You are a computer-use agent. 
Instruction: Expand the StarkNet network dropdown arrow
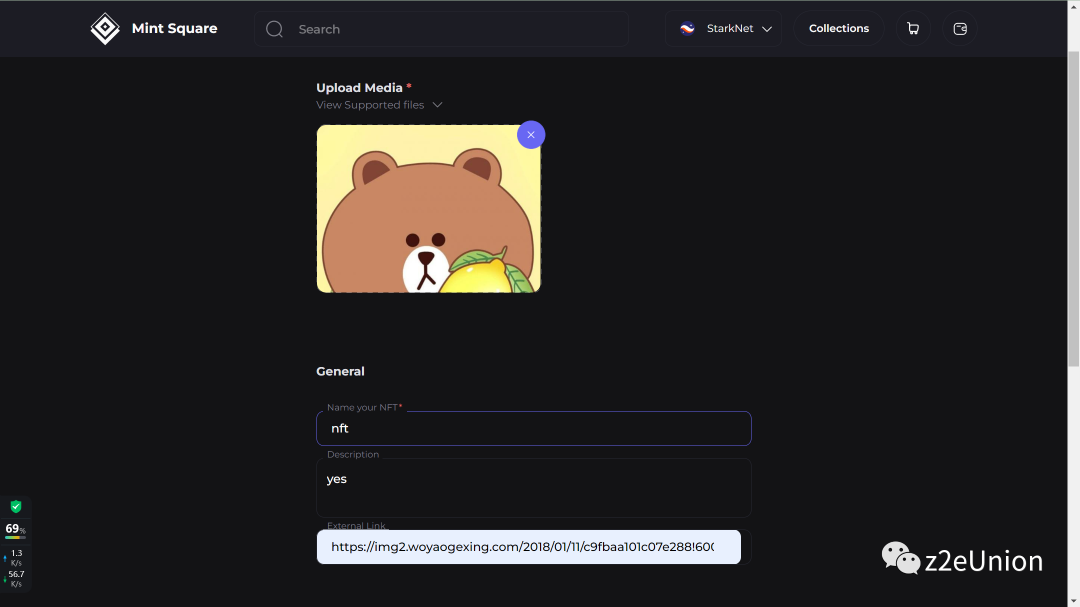point(767,29)
